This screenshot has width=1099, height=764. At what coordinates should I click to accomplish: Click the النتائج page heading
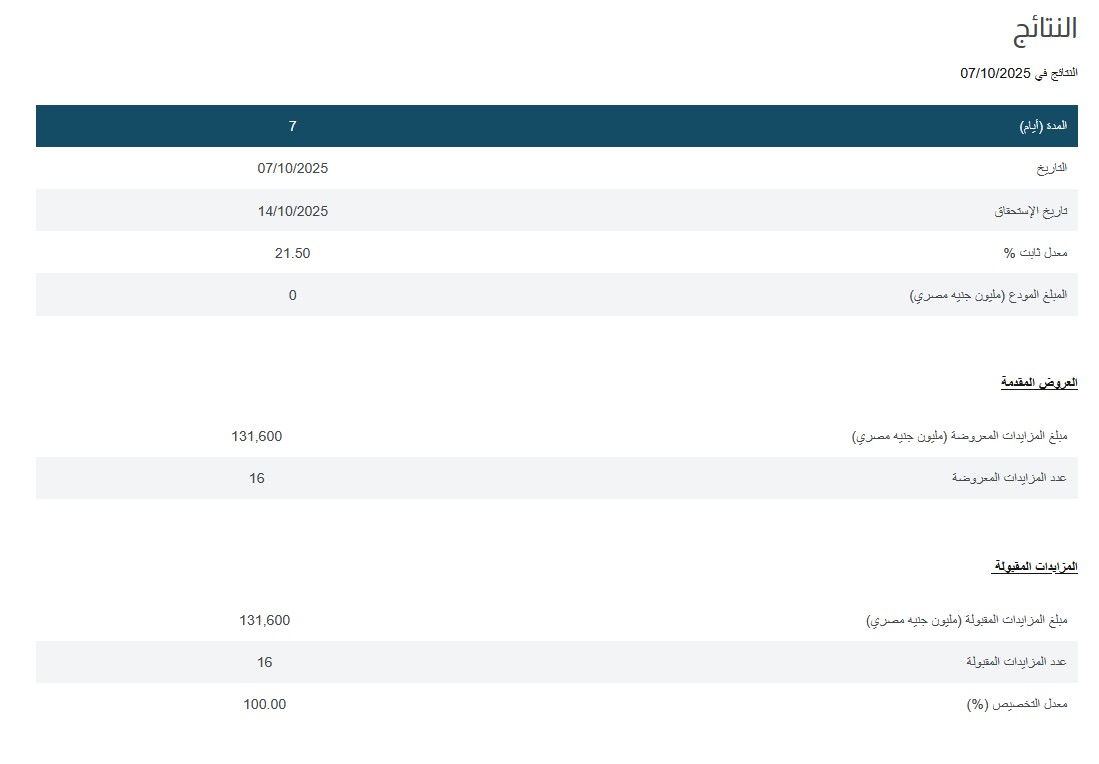coord(1045,29)
